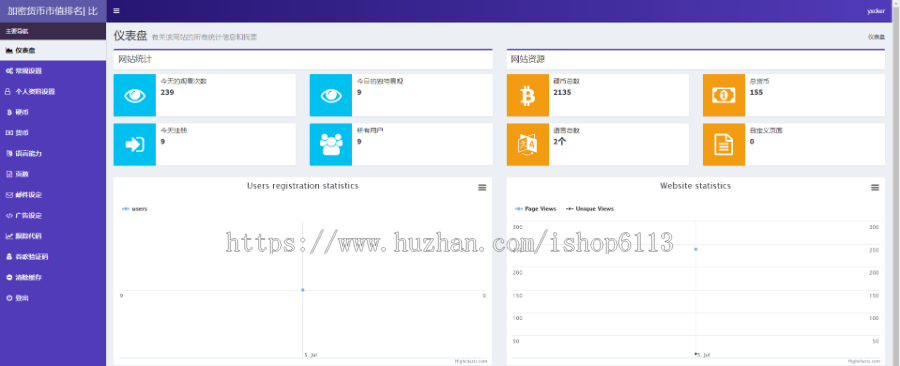Click the Users registration statistics title
This screenshot has width=900, height=366.
click(302, 186)
